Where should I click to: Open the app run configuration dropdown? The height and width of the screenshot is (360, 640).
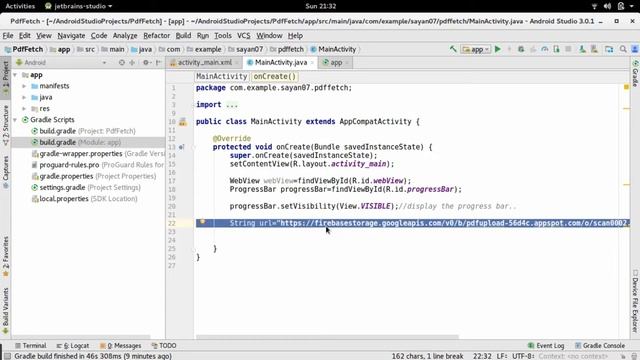pos(476,49)
